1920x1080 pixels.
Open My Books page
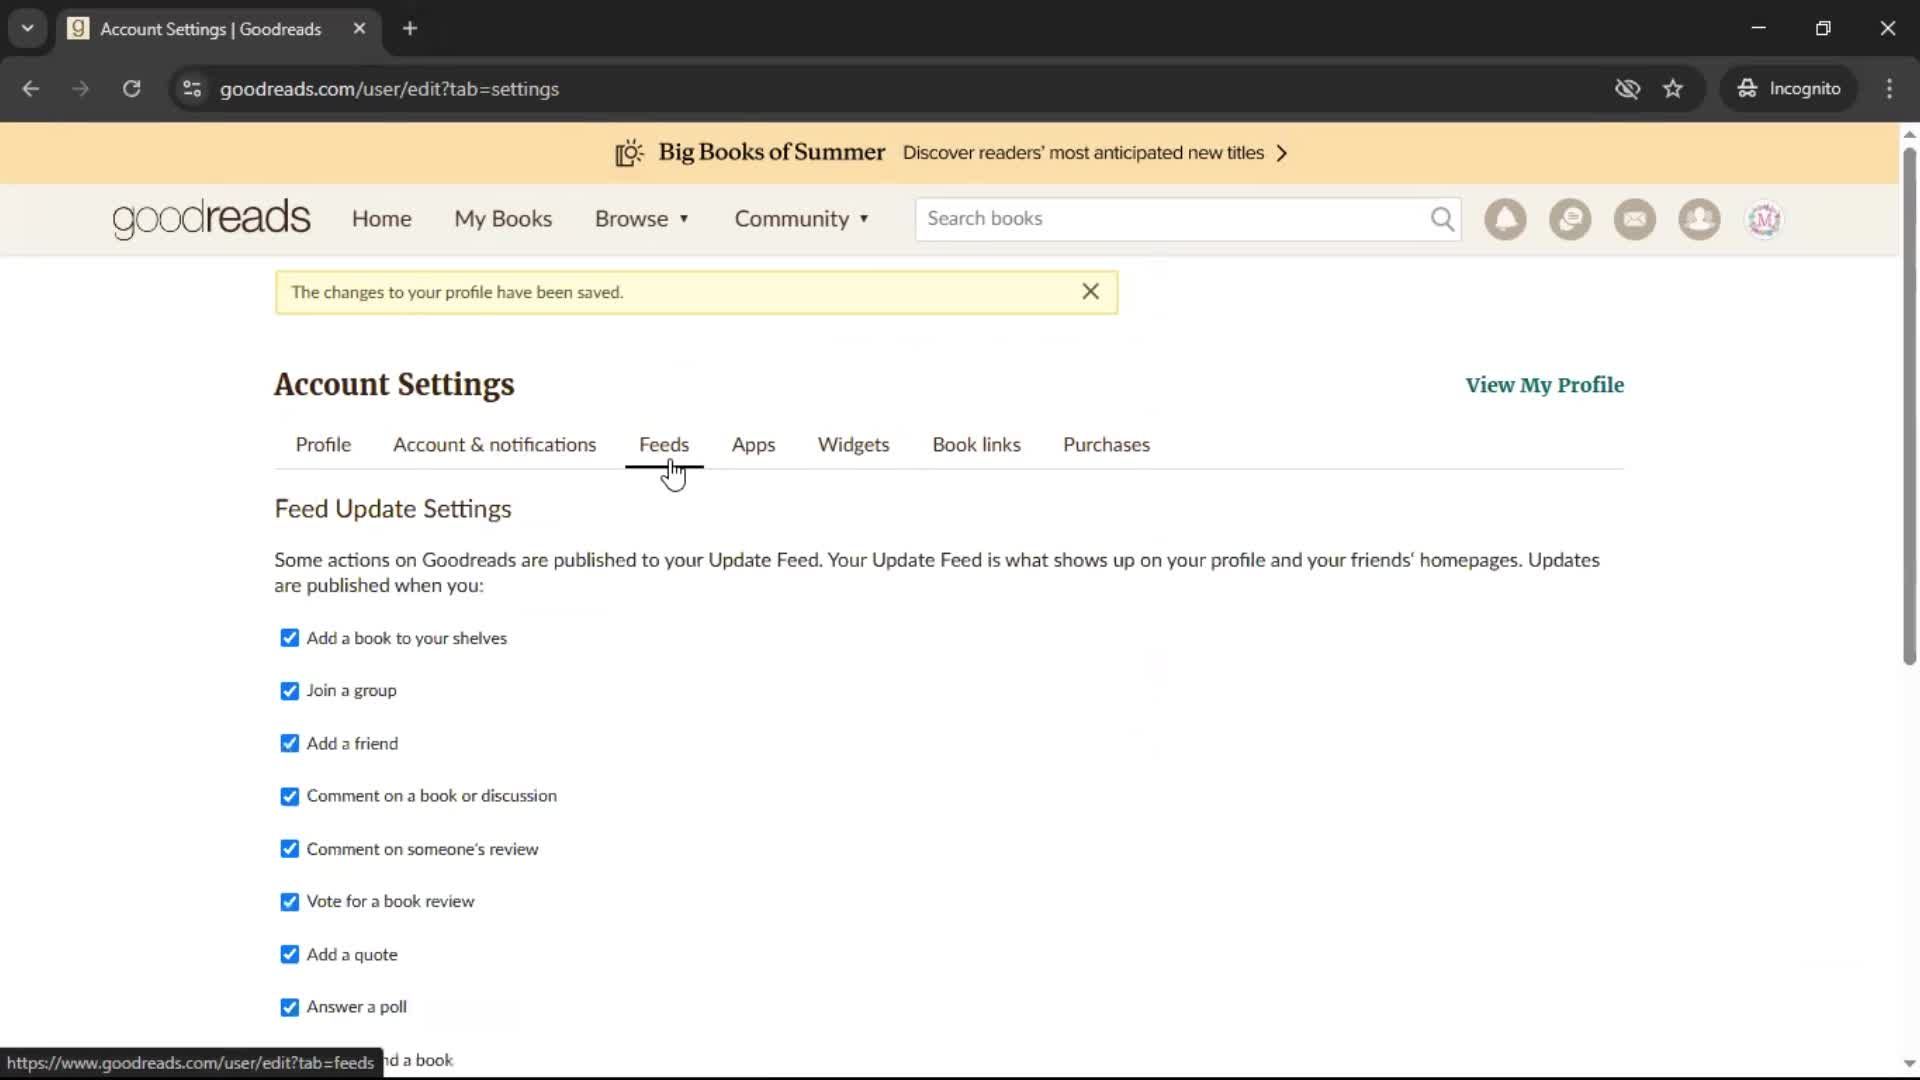[x=503, y=219]
